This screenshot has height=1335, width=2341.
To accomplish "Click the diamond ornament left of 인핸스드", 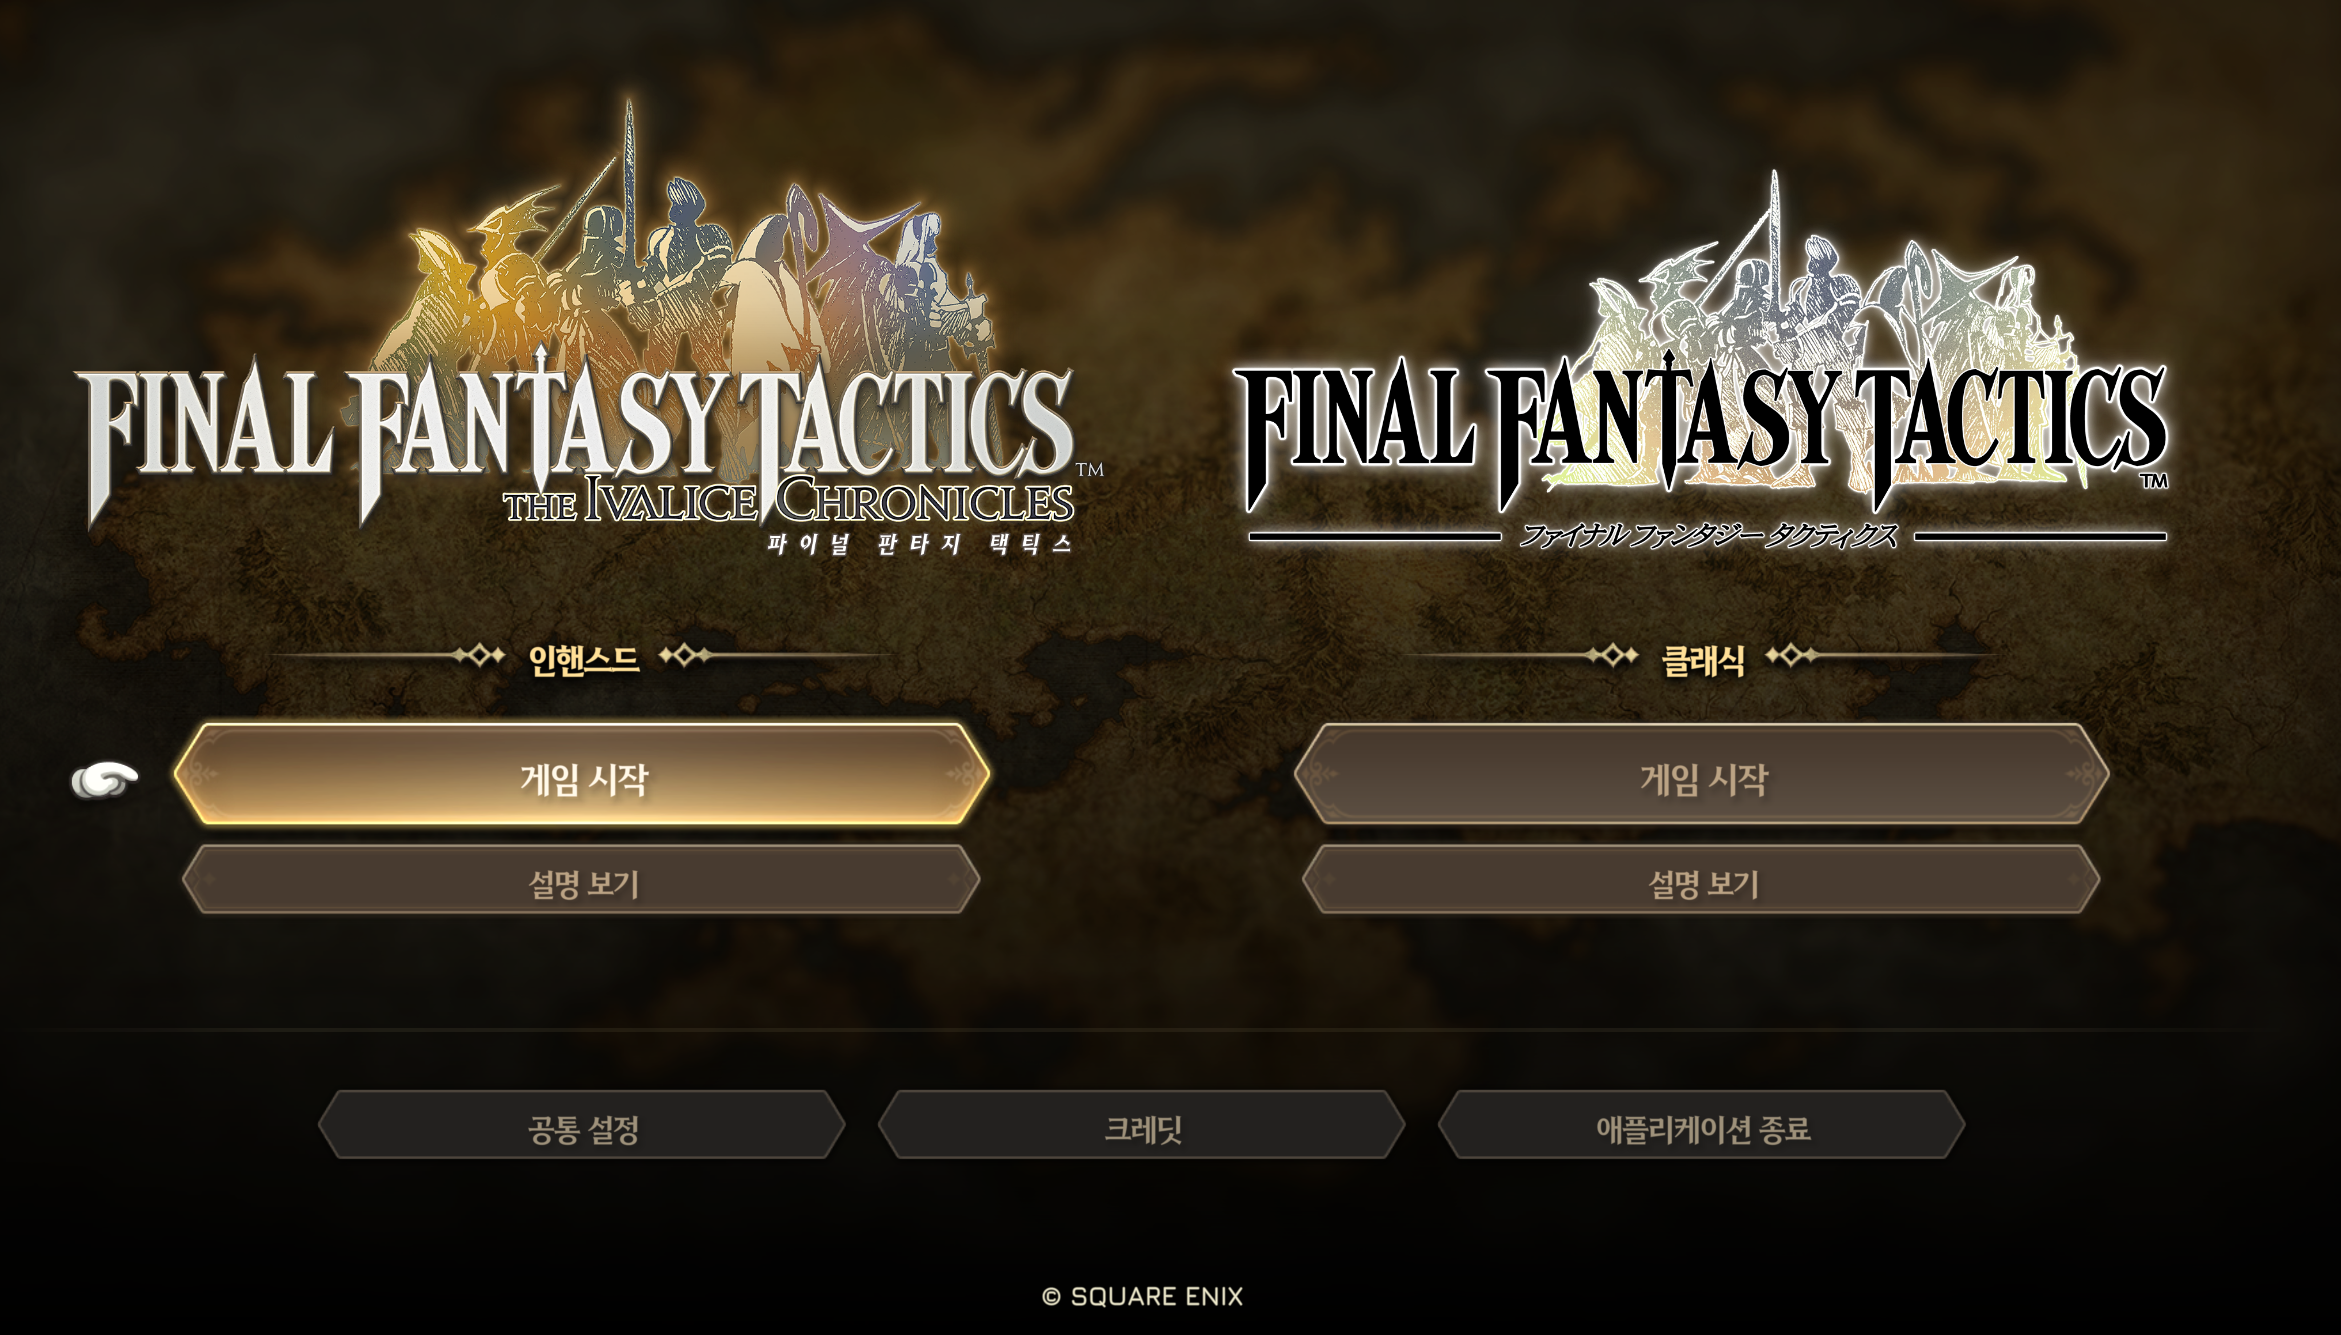I will [478, 655].
